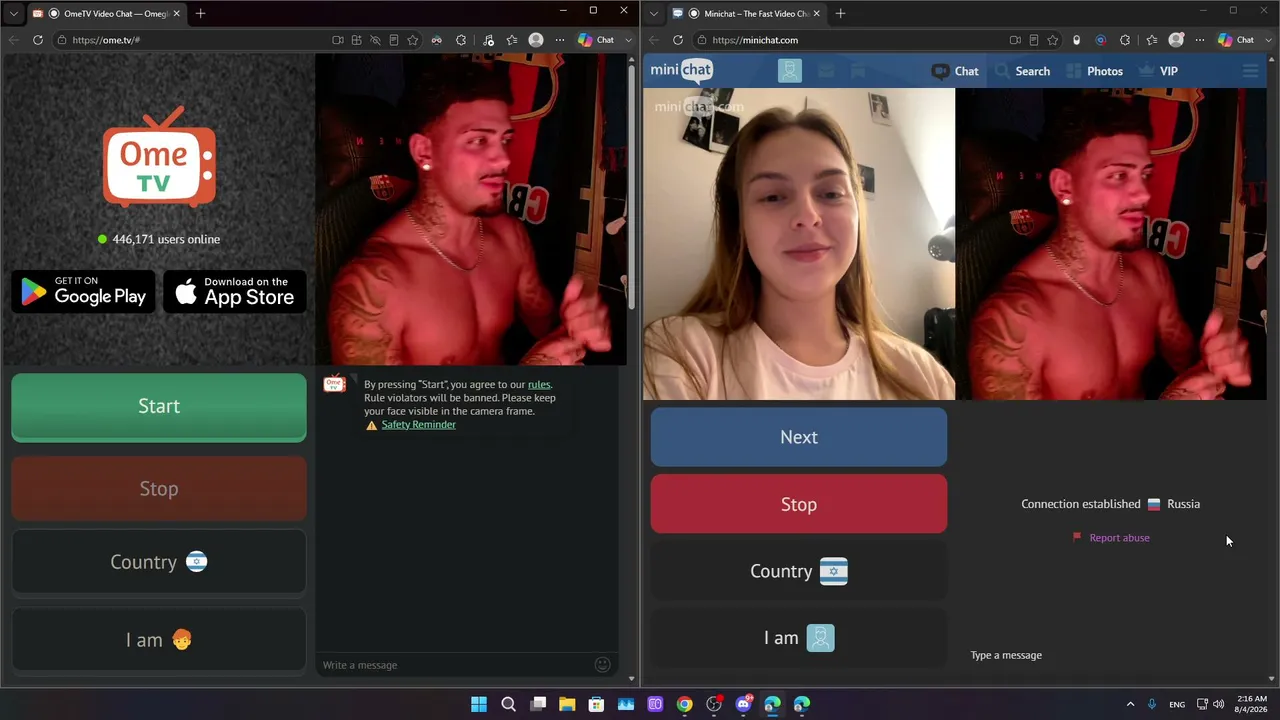Open File Explorer from taskbar
The width and height of the screenshot is (1280, 720).
567,704
